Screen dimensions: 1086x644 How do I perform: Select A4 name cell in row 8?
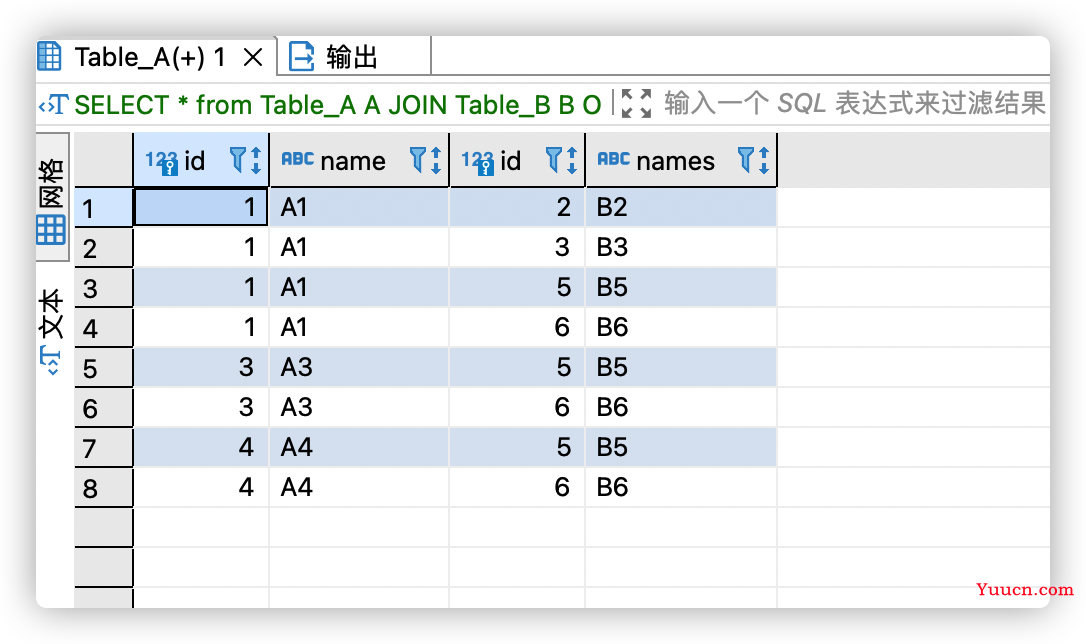click(x=359, y=488)
